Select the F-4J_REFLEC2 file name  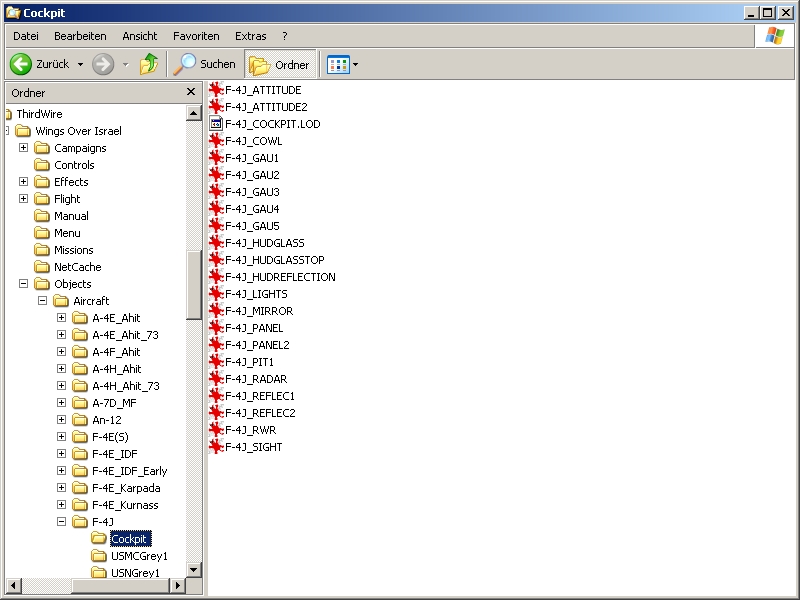260,413
